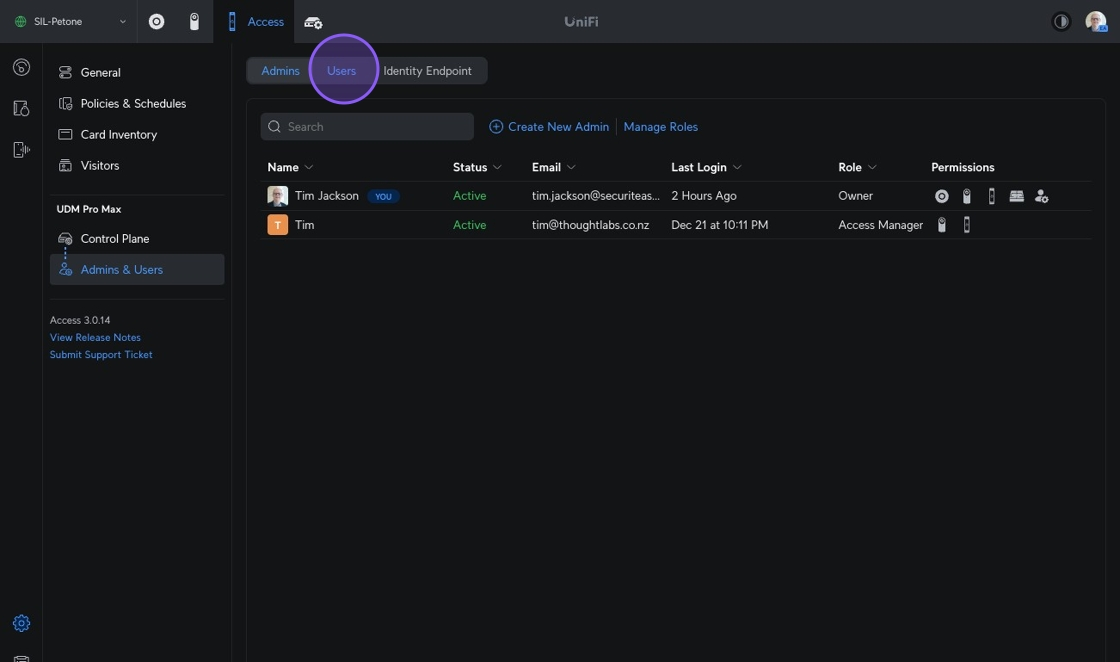Open the settings gear in left rail
1120x662 pixels.
point(21,623)
